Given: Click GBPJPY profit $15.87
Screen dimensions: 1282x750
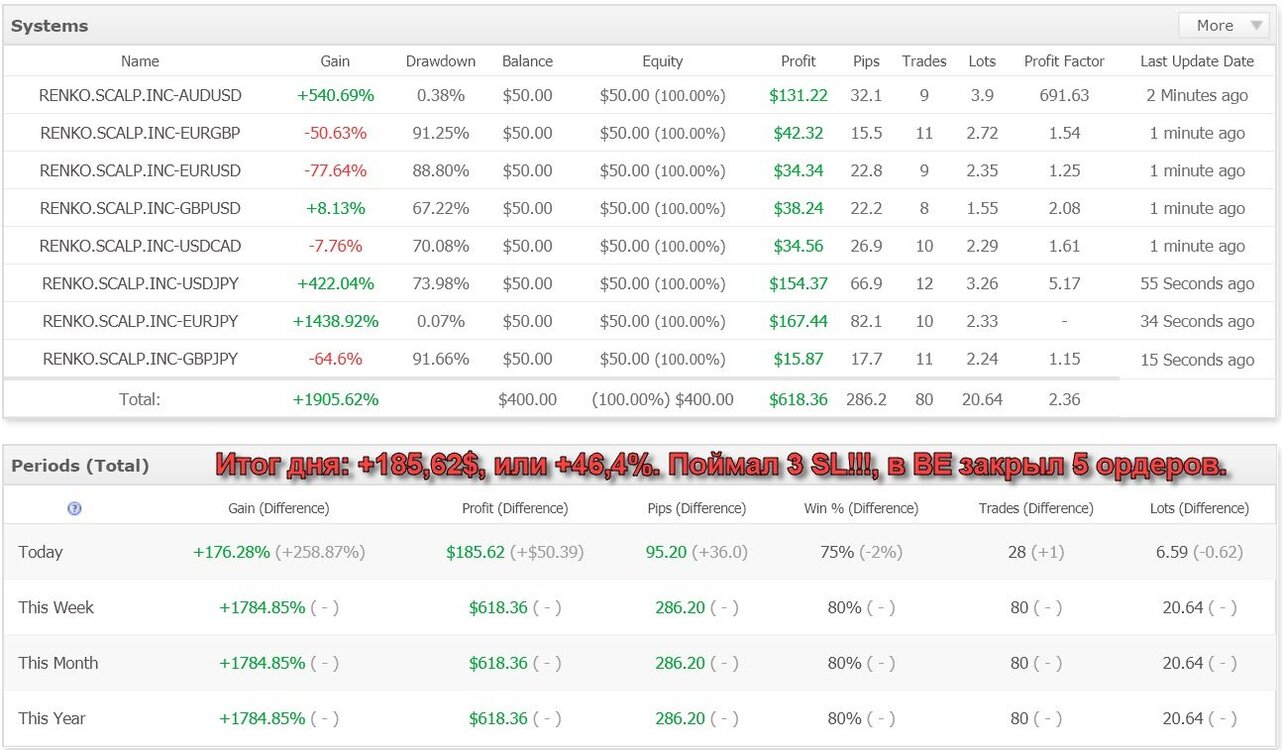Looking at the screenshot, I should (798, 359).
